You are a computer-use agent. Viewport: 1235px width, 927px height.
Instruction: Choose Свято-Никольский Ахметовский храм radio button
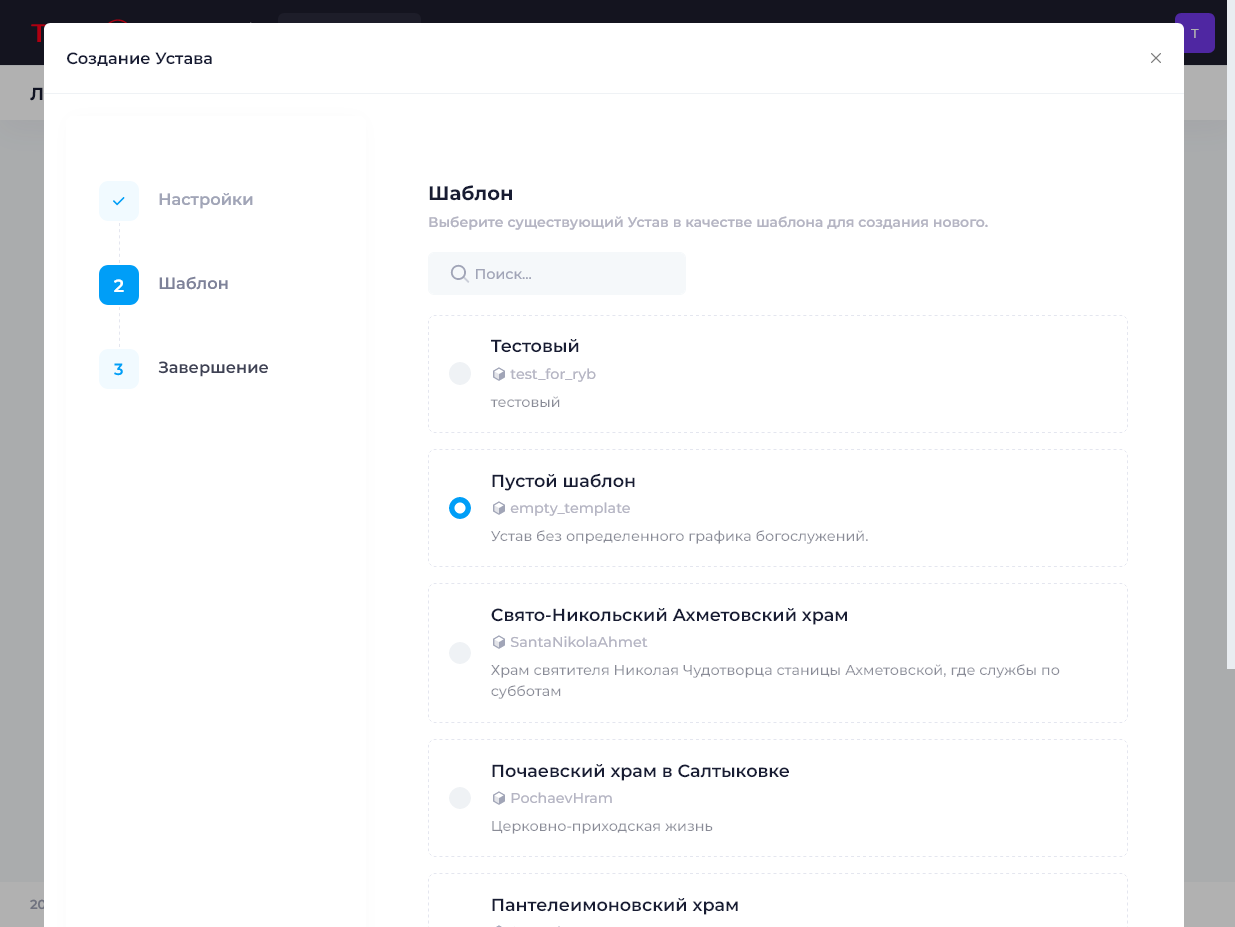click(x=460, y=653)
